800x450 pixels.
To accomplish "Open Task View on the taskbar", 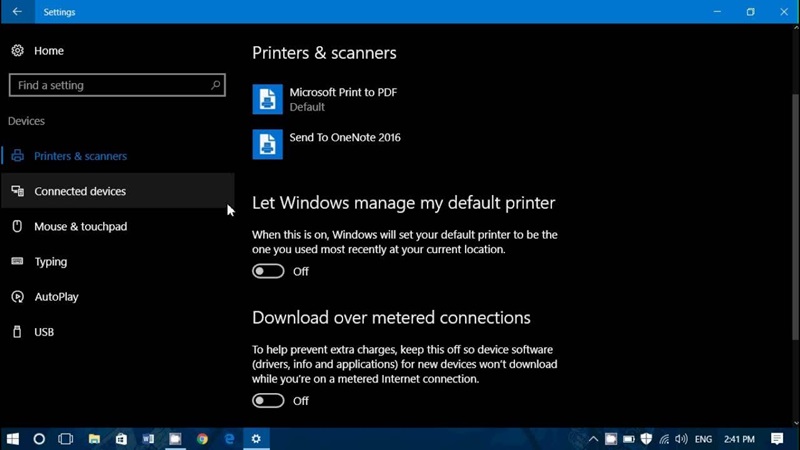I will 66,439.
